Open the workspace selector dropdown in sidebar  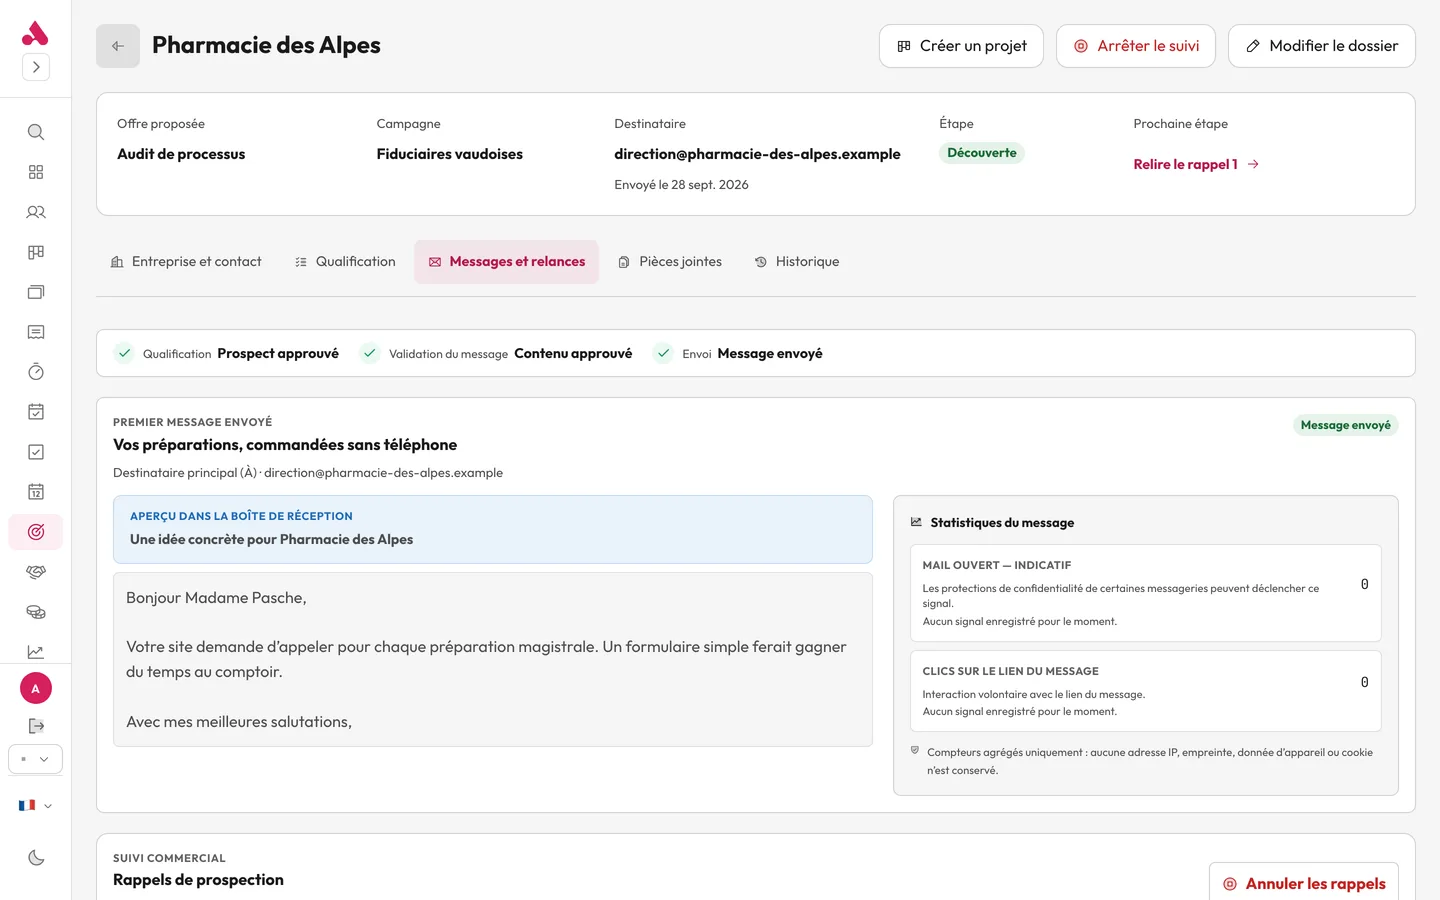[x=36, y=759]
